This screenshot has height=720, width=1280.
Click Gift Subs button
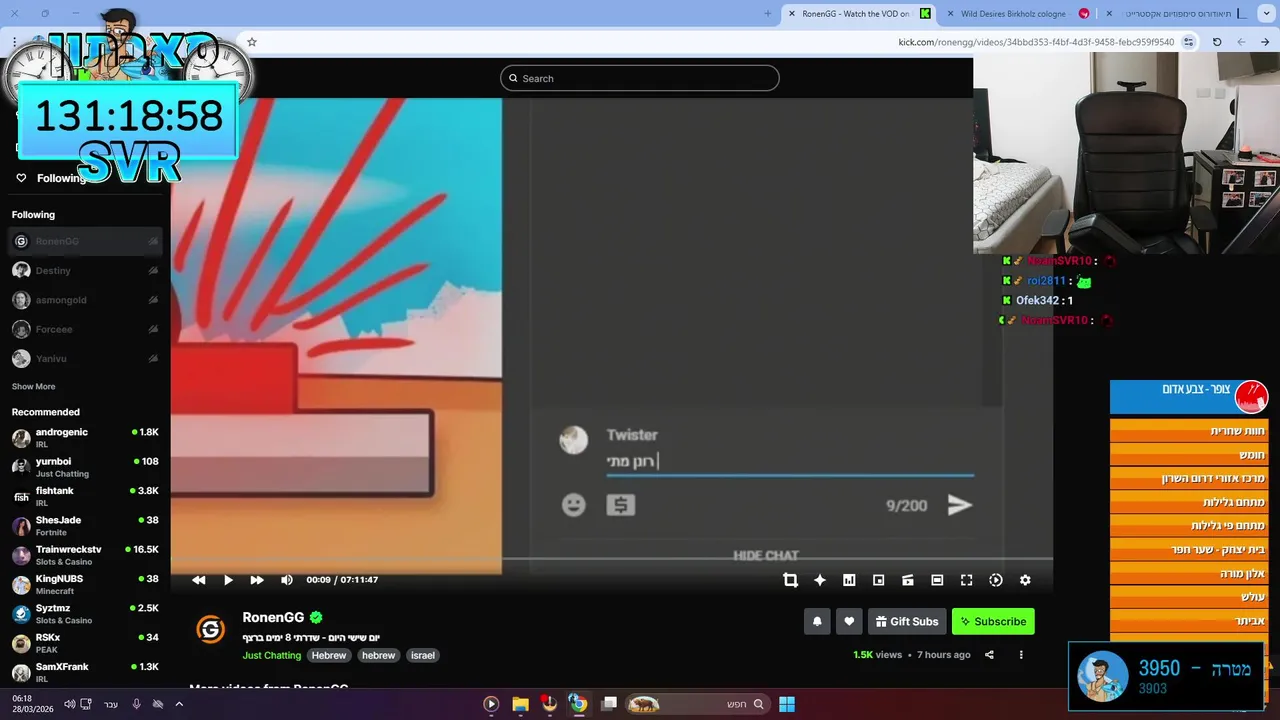click(x=907, y=621)
